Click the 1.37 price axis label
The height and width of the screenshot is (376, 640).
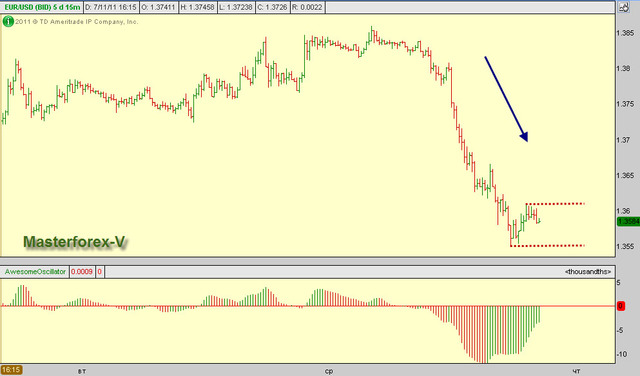point(624,140)
